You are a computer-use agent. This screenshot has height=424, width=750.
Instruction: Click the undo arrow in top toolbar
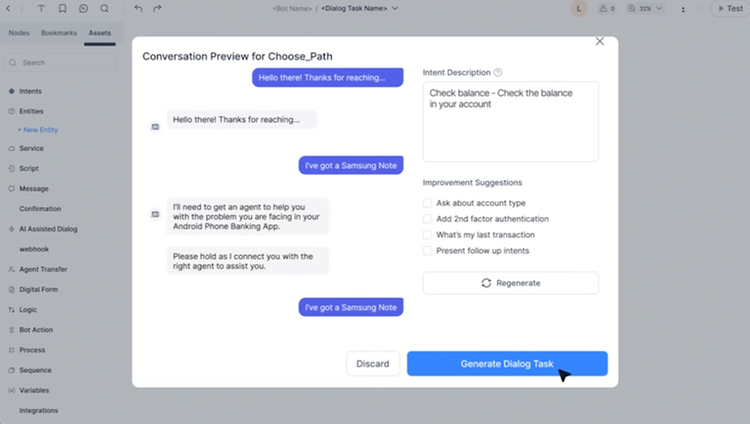[138, 8]
